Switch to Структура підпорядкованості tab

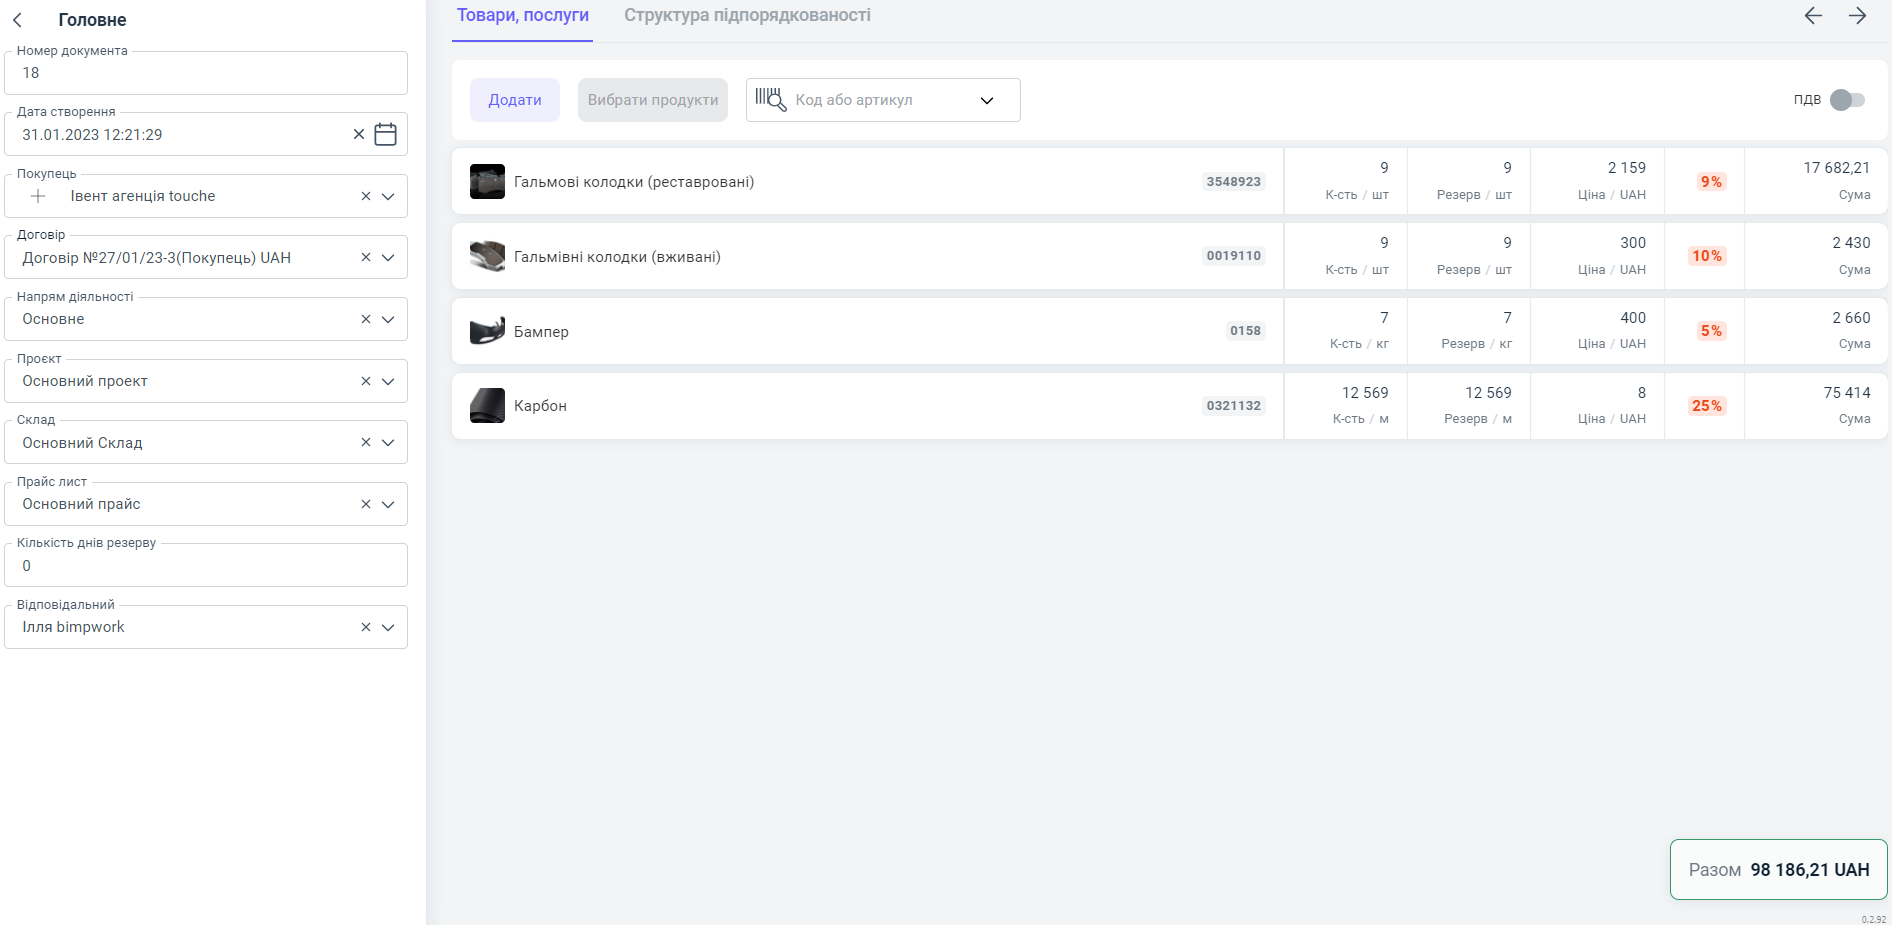[x=746, y=16]
